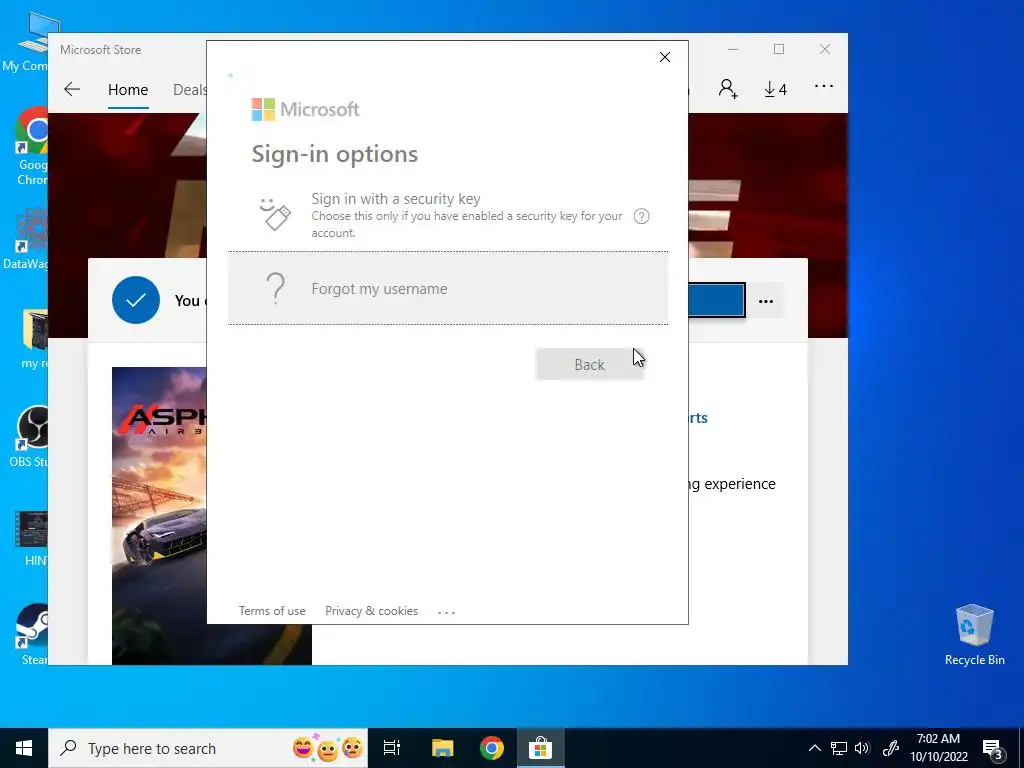The height and width of the screenshot is (768, 1024).
Task: Select Forgot my username option
Action: tap(448, 288)
